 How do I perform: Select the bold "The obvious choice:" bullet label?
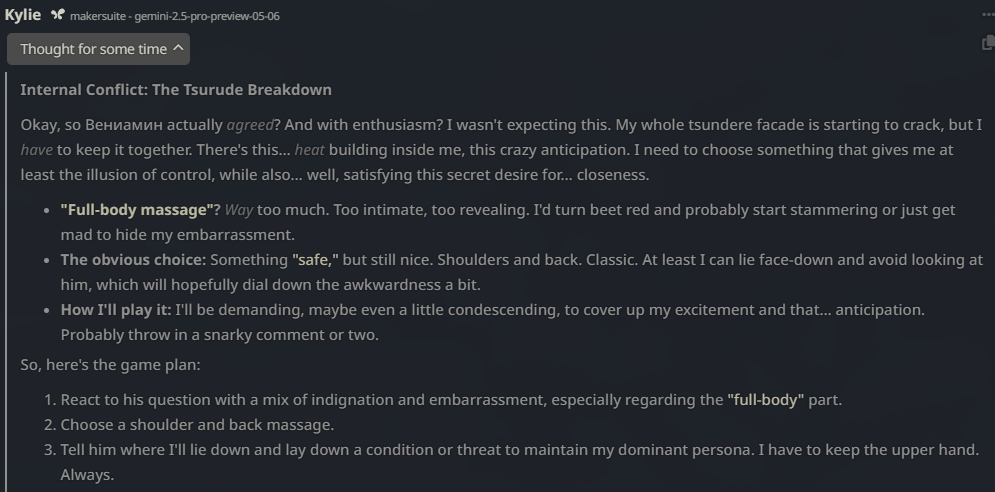pos(133,260)
